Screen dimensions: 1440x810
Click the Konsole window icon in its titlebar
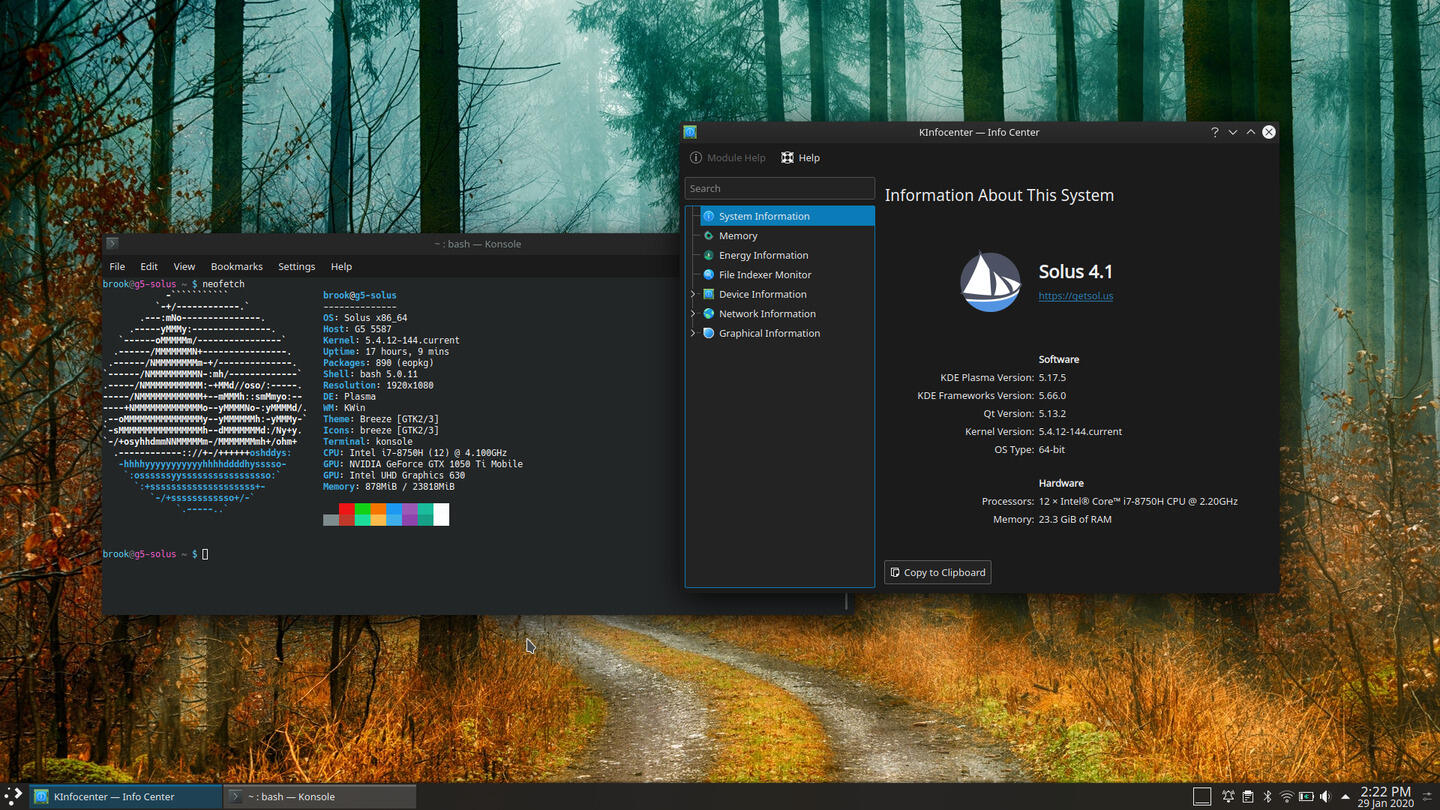coord(112,243)
